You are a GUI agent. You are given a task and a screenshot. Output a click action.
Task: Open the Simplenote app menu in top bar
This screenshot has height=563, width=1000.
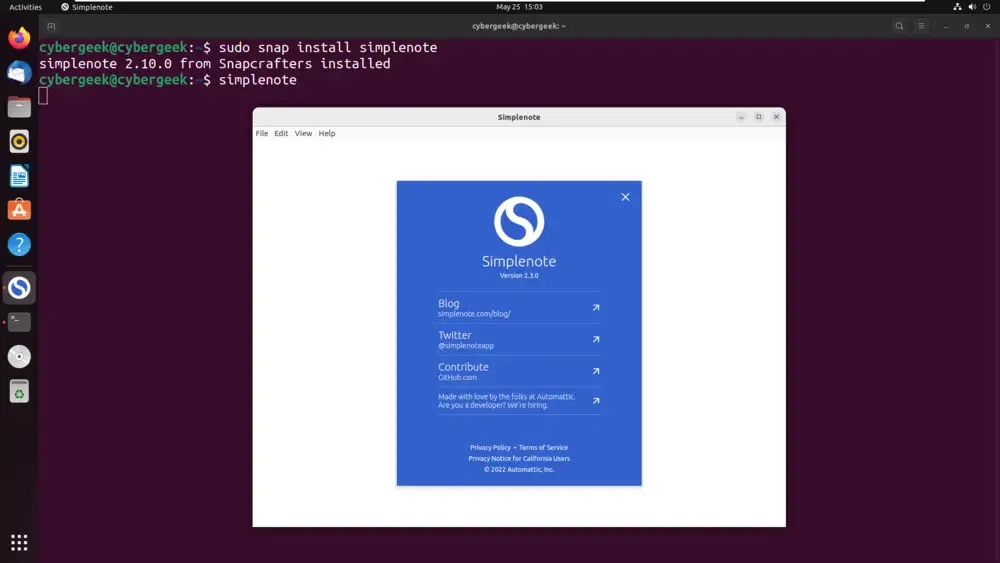[x=87, y=7]
